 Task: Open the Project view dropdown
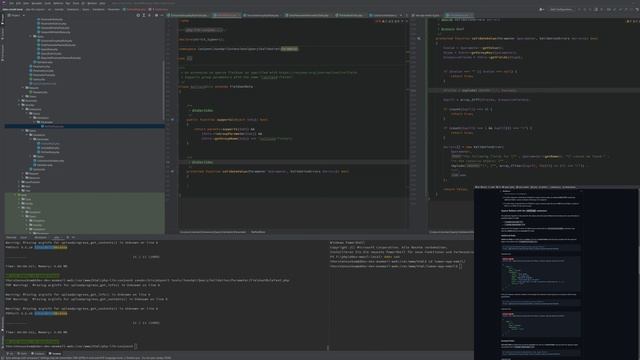(16, 15)
